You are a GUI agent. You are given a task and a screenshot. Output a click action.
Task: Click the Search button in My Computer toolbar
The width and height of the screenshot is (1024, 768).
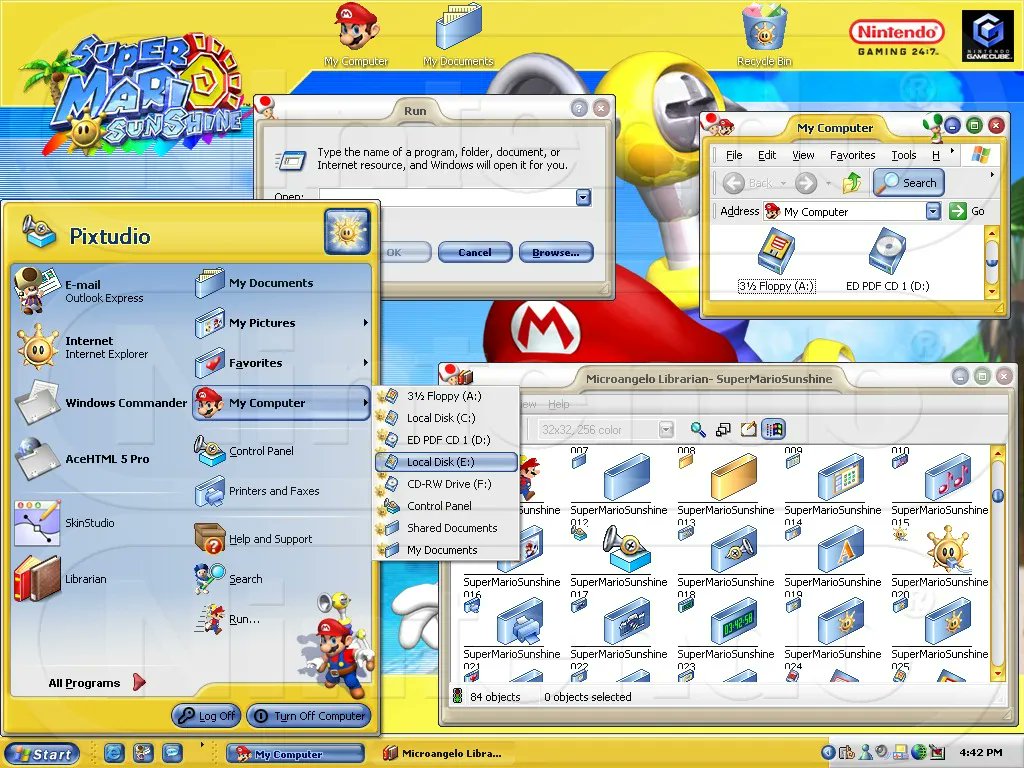(x=908, y=183)
